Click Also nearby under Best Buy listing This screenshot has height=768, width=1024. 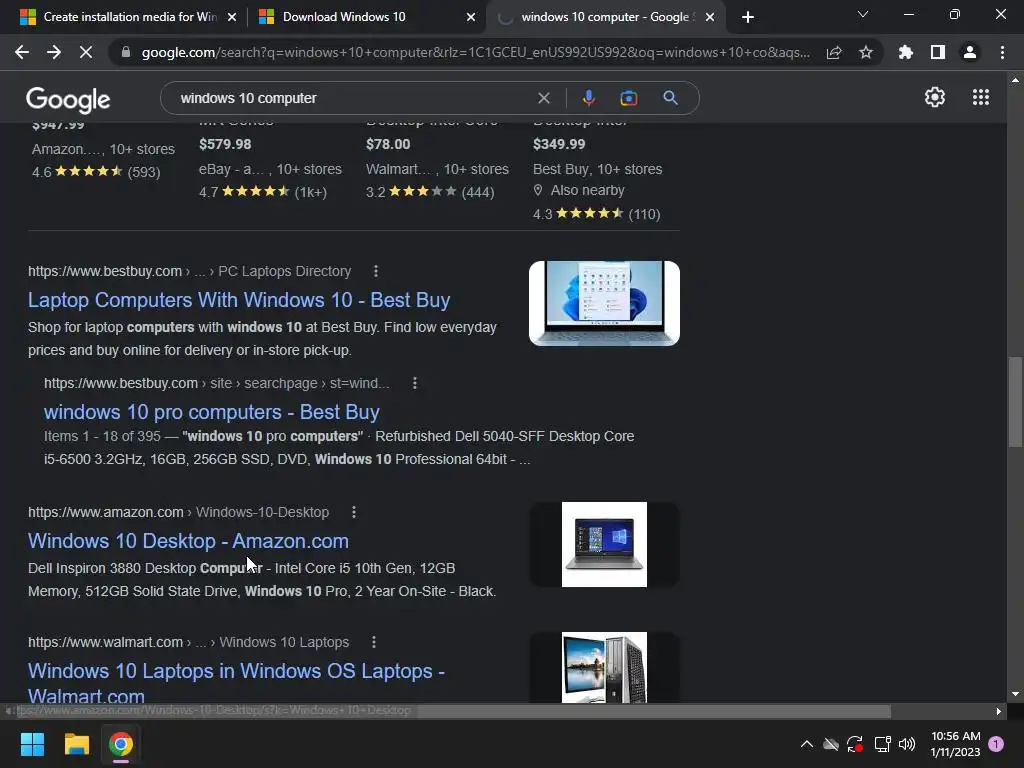point(587,190)
